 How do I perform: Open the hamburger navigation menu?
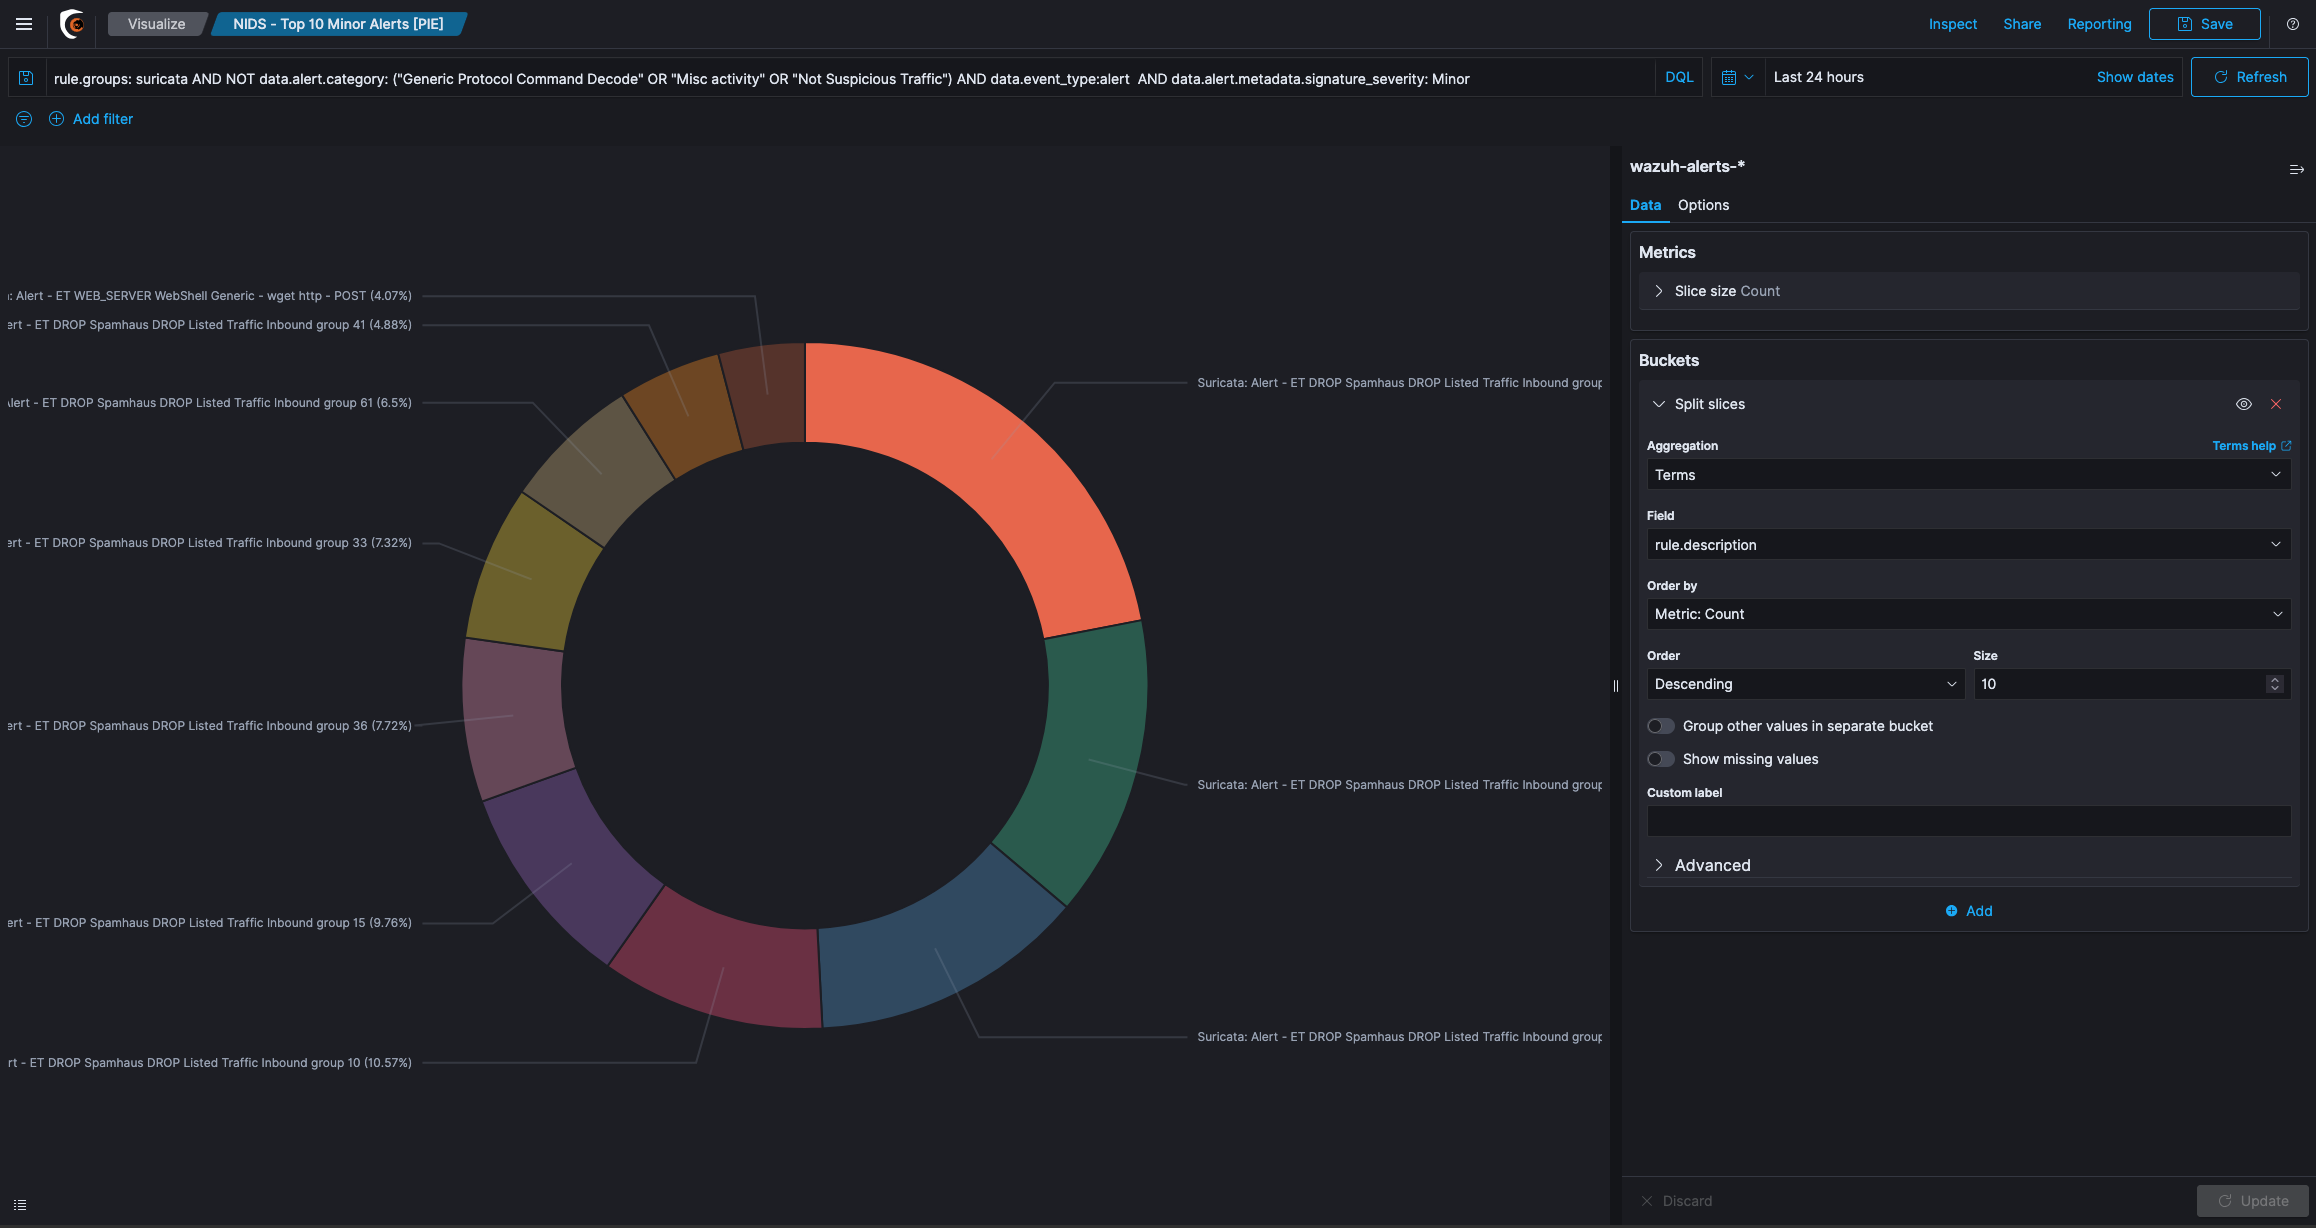click(24, 24)
